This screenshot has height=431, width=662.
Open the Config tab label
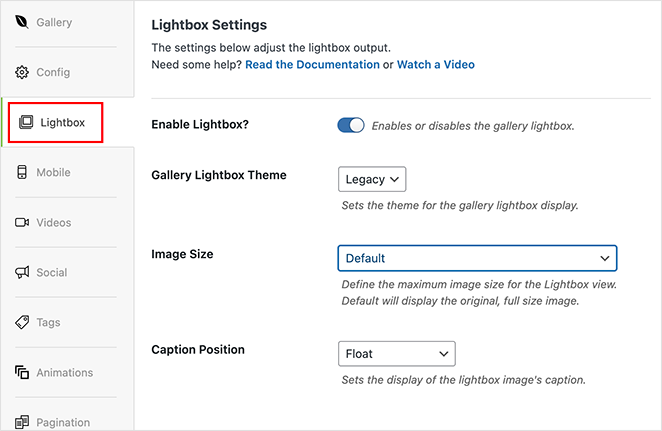tap(53, 72)
